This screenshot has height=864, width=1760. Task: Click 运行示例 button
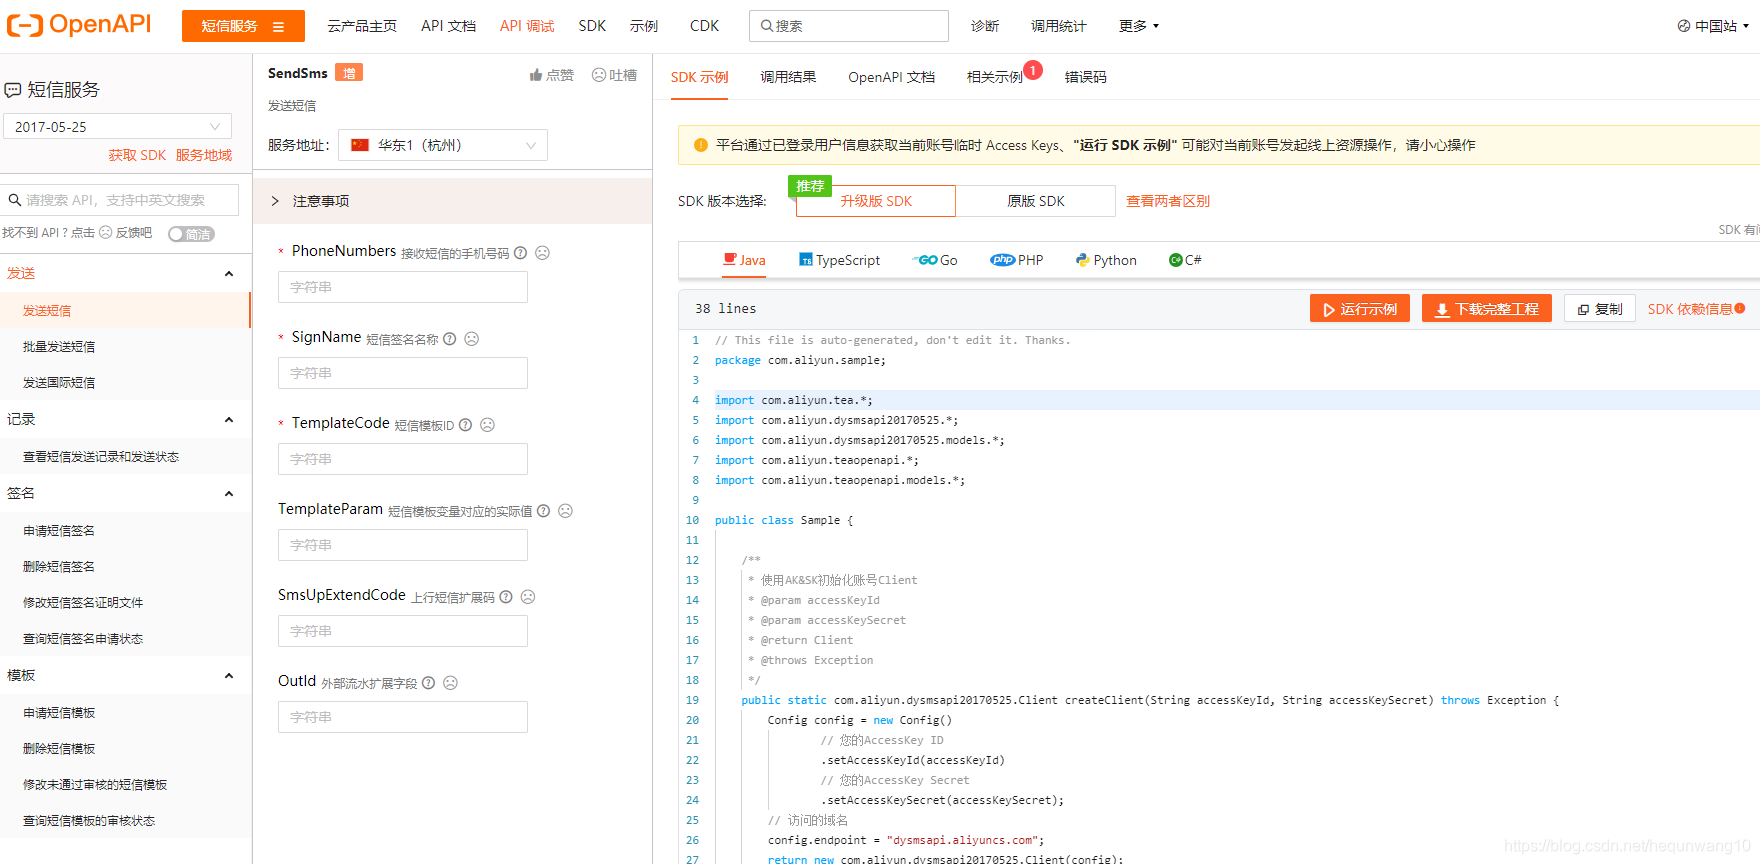point(1360,309)
